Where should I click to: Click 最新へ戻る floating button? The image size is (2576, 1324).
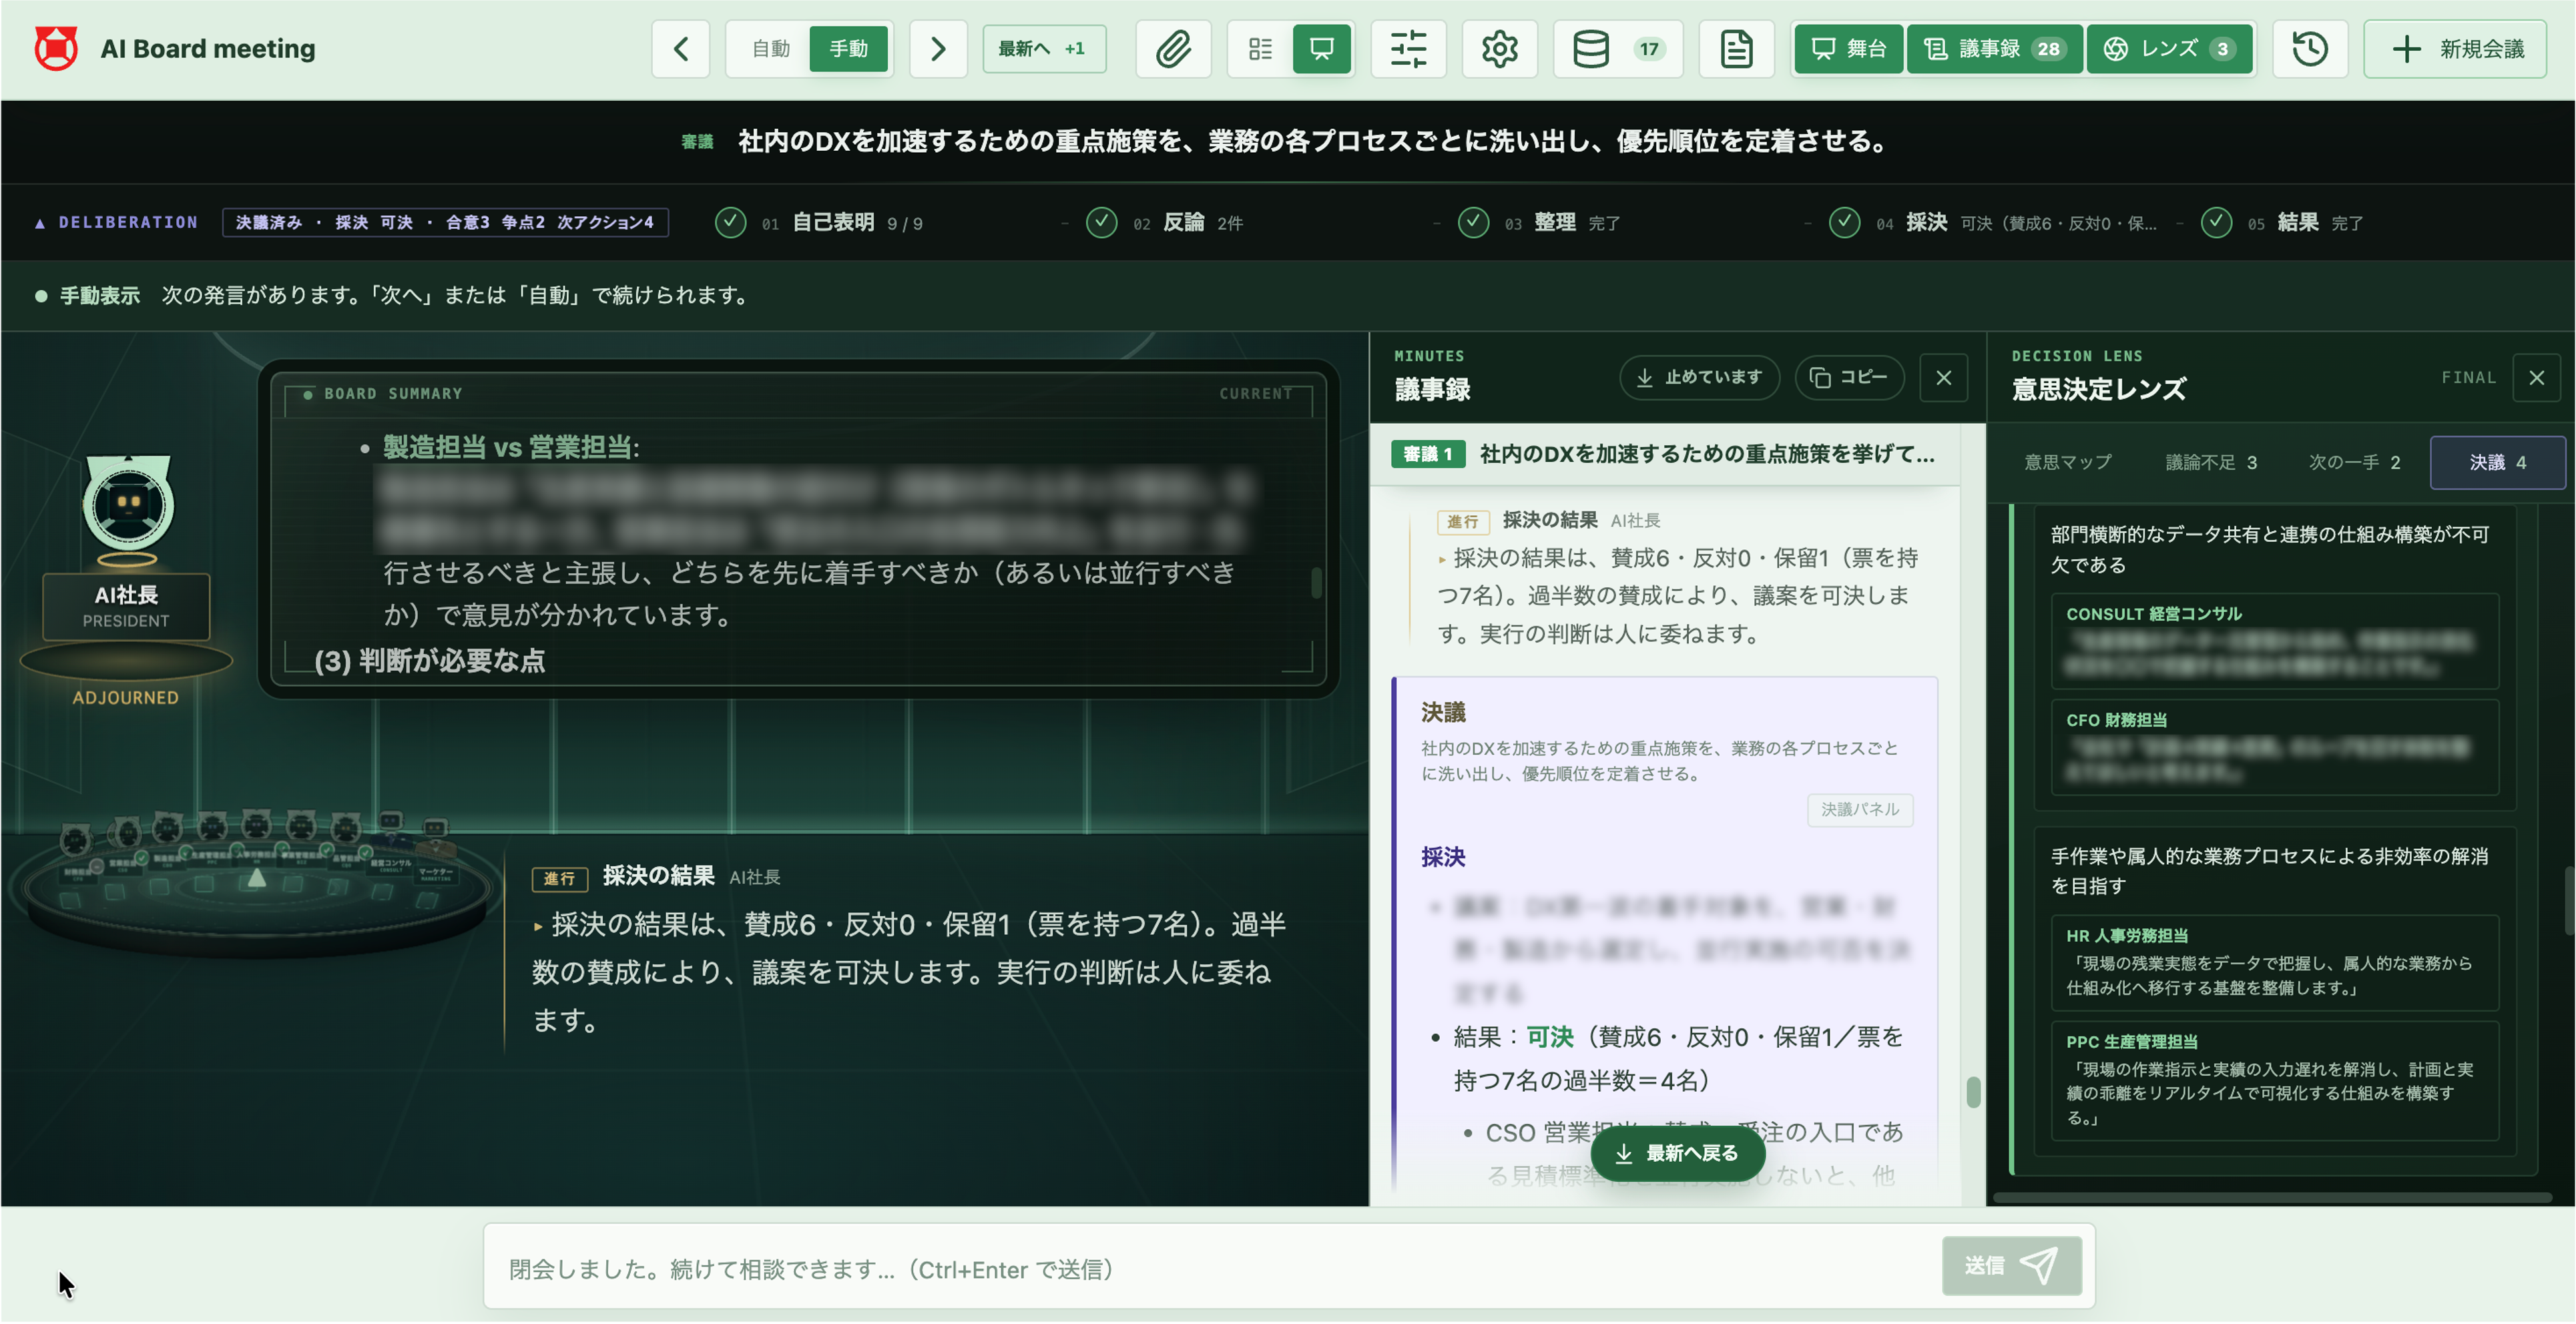1677,1153
